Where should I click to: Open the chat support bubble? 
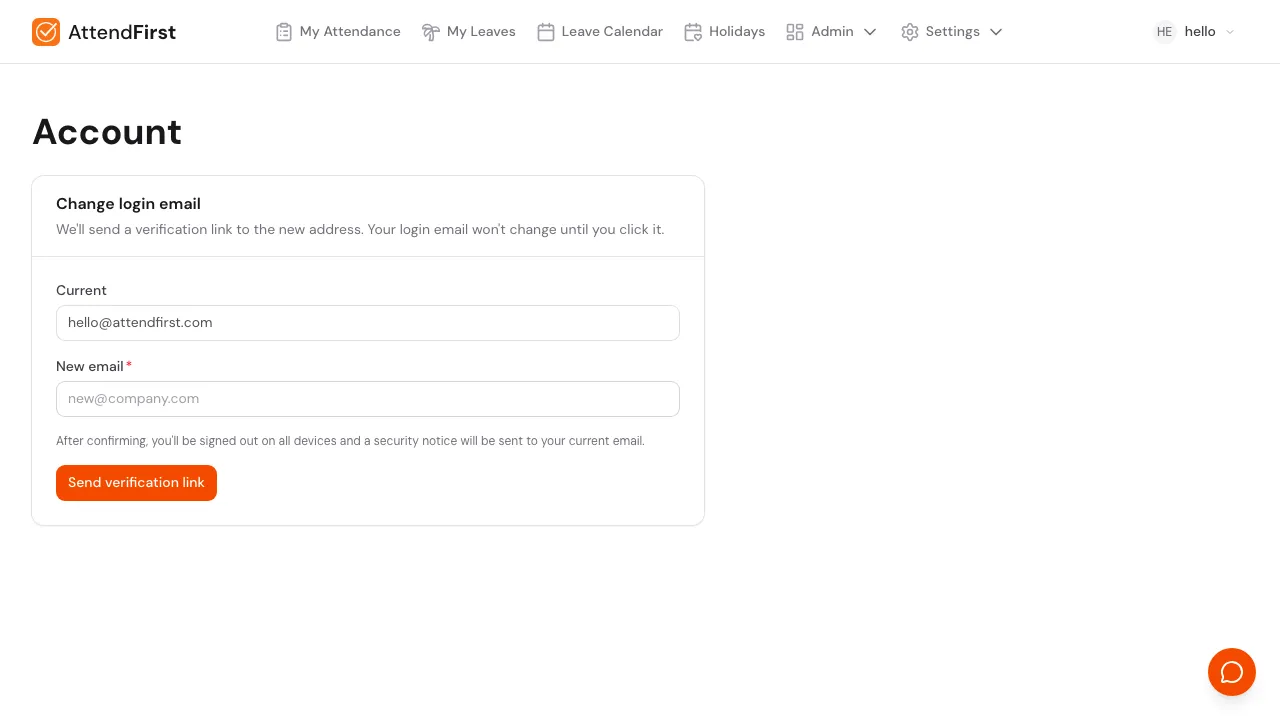[1232, 672]
